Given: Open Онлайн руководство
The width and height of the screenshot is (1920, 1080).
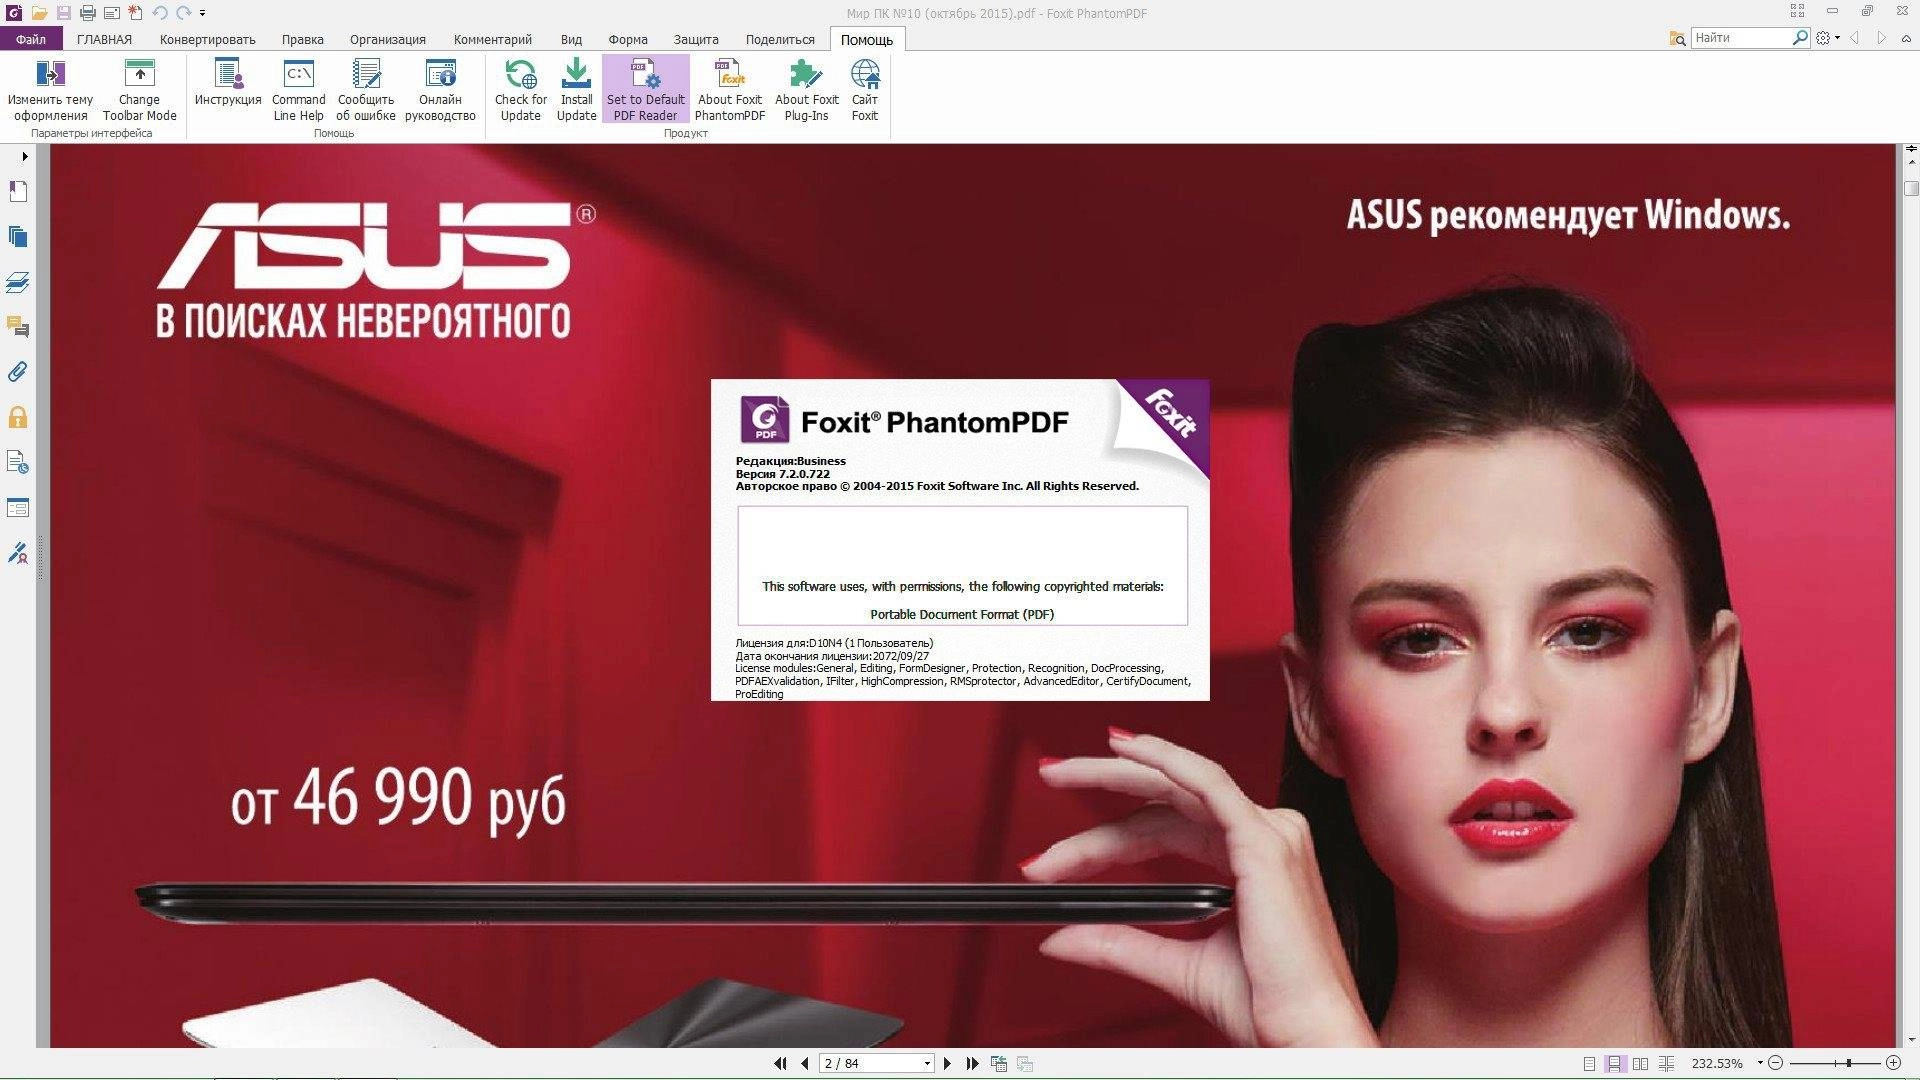Looking at the screenshot, I should (440, 90).
